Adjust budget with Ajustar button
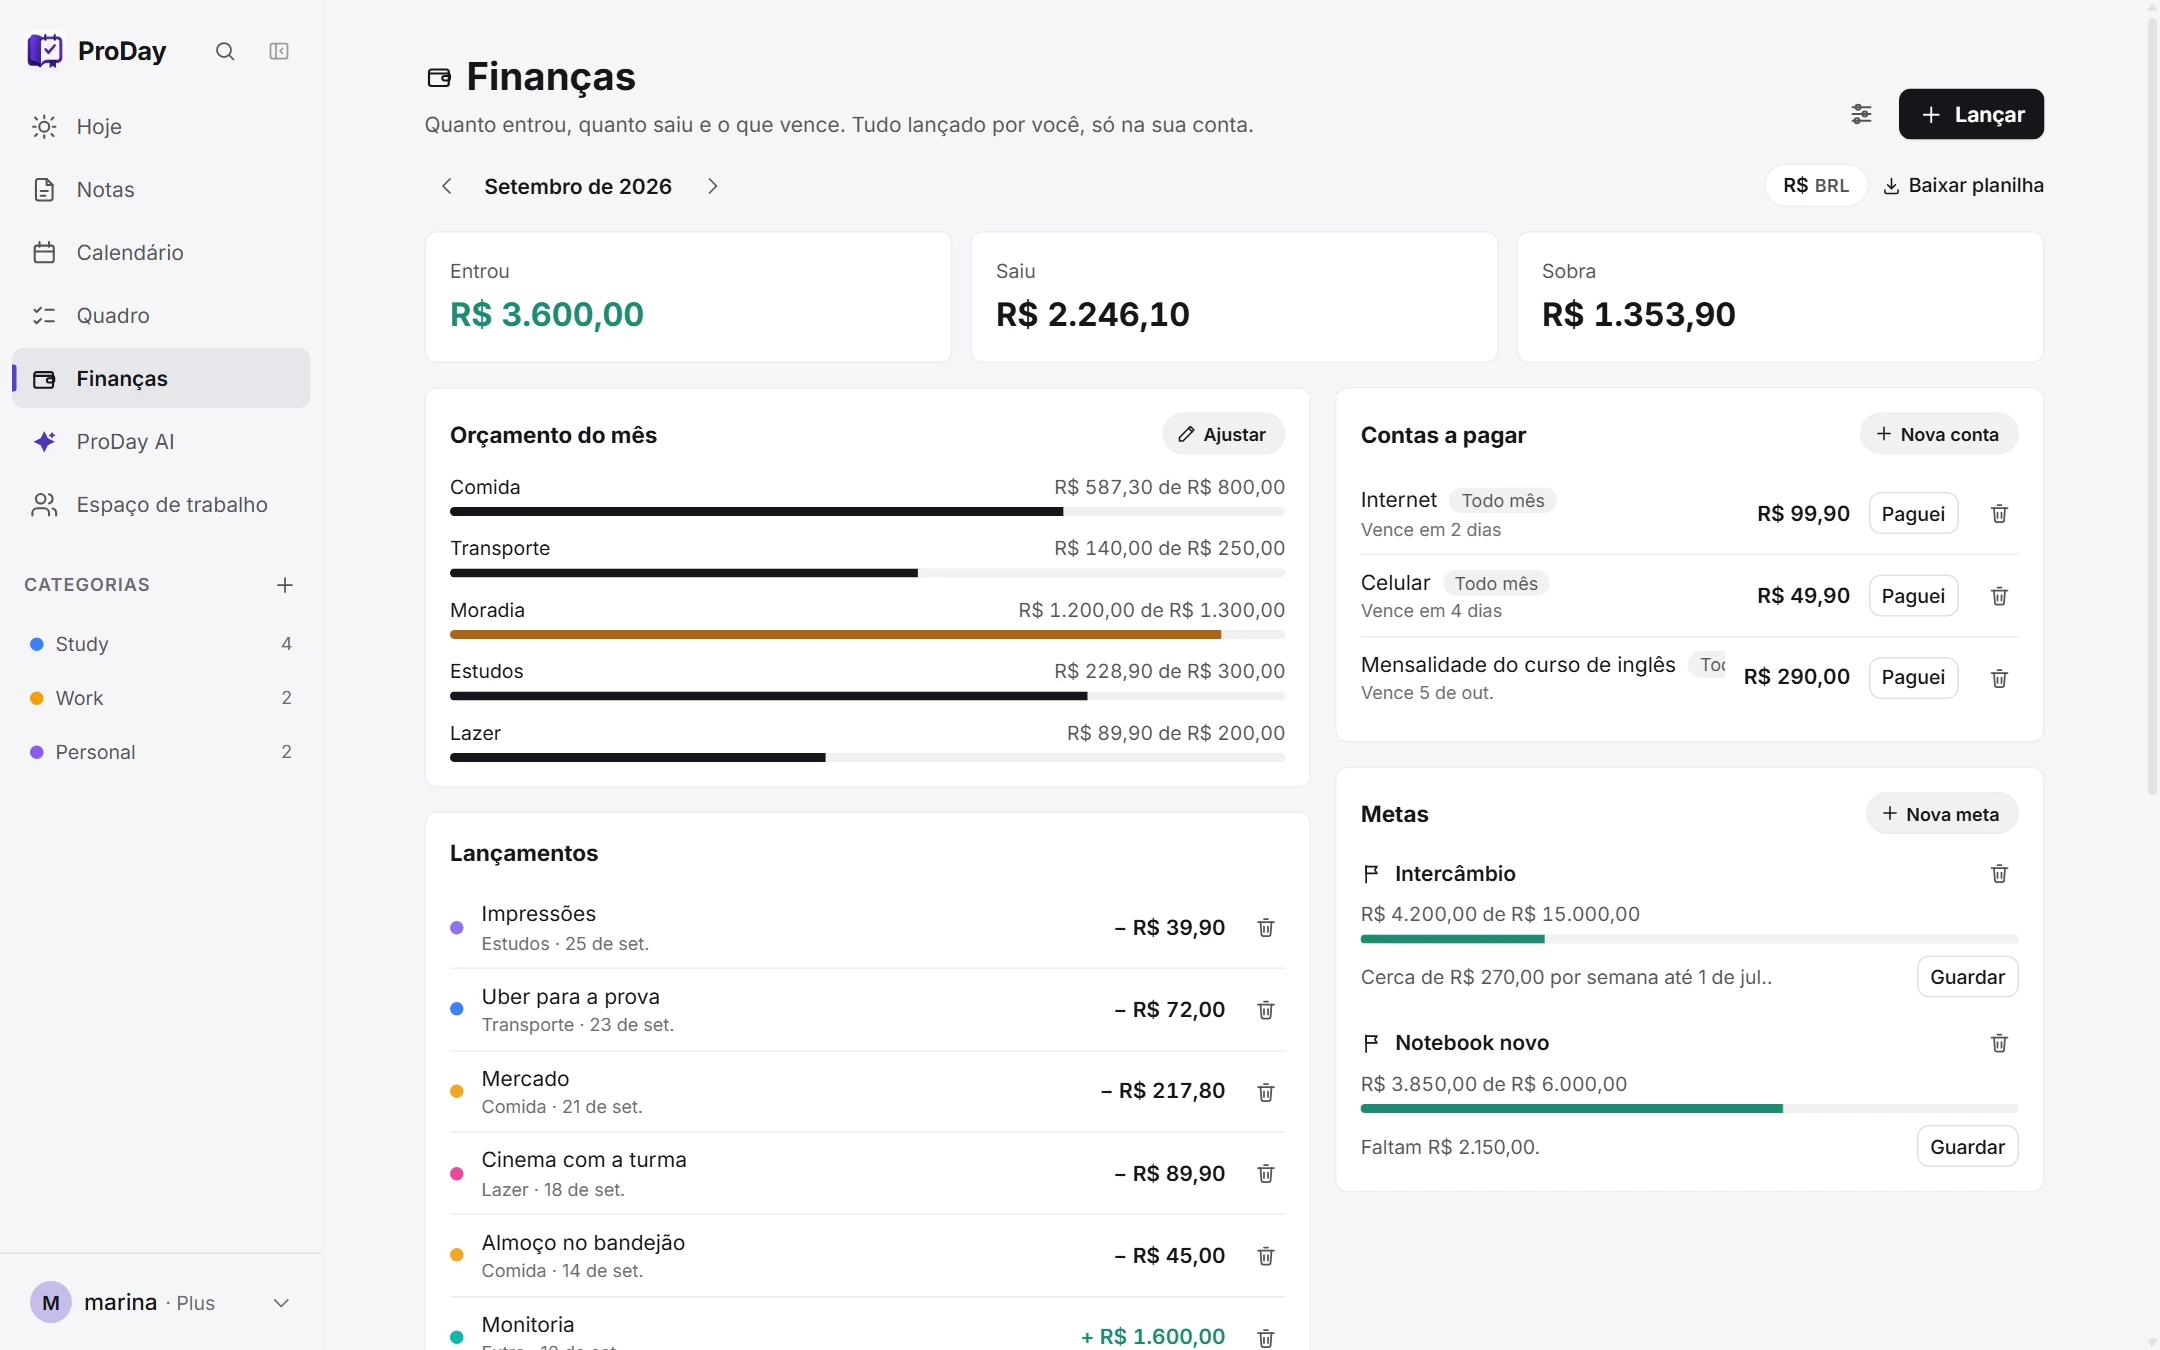The image size is (2160, 1350). [1223, 434]
